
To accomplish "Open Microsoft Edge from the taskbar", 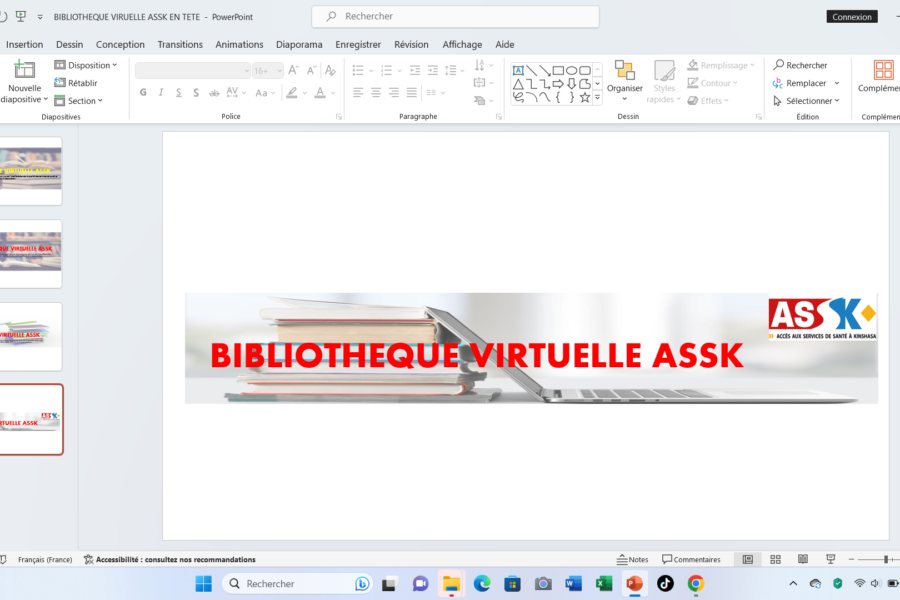I will pyautogui.click(x=482, y=583).
